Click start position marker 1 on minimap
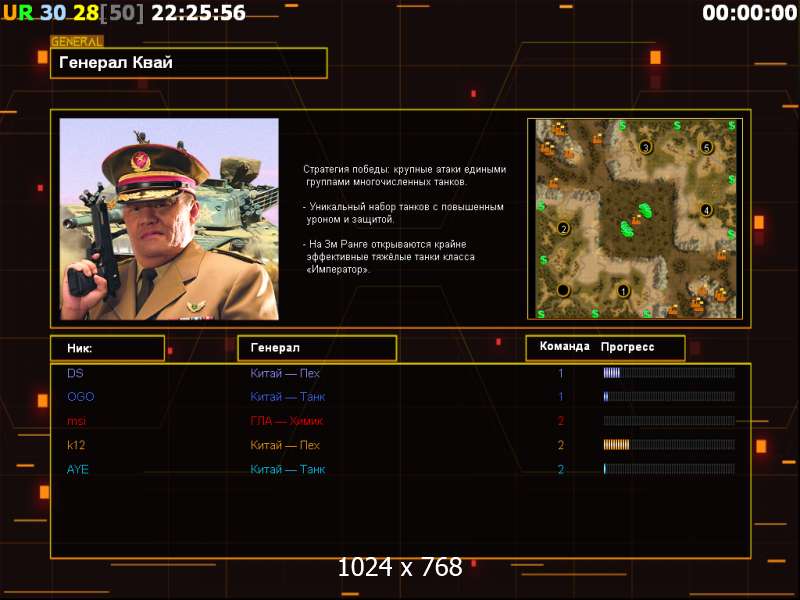Viewport: 800px width, 600px height. click(623, 291)
